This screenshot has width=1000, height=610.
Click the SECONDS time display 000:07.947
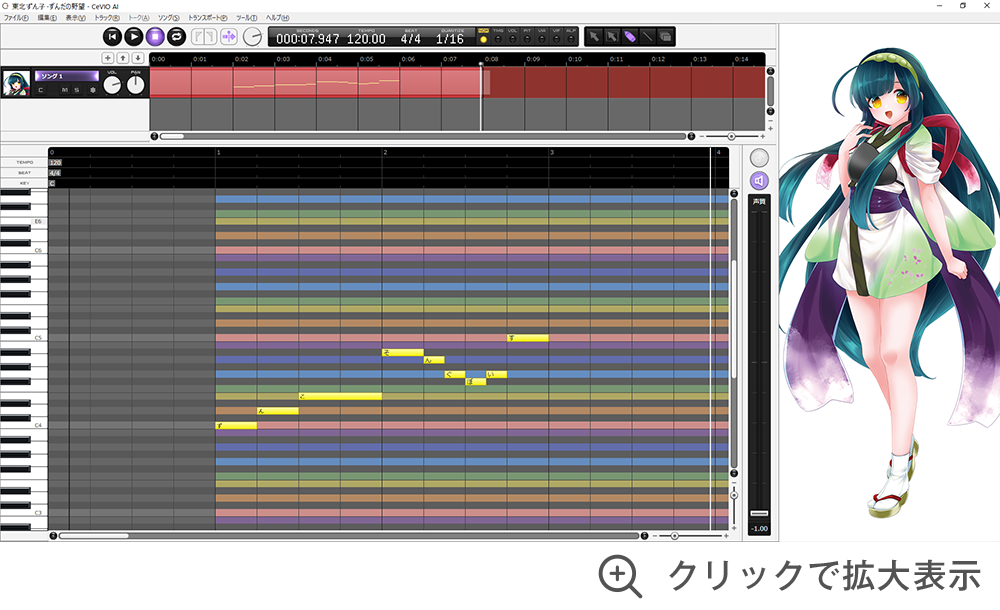click(x=307, y=39)
